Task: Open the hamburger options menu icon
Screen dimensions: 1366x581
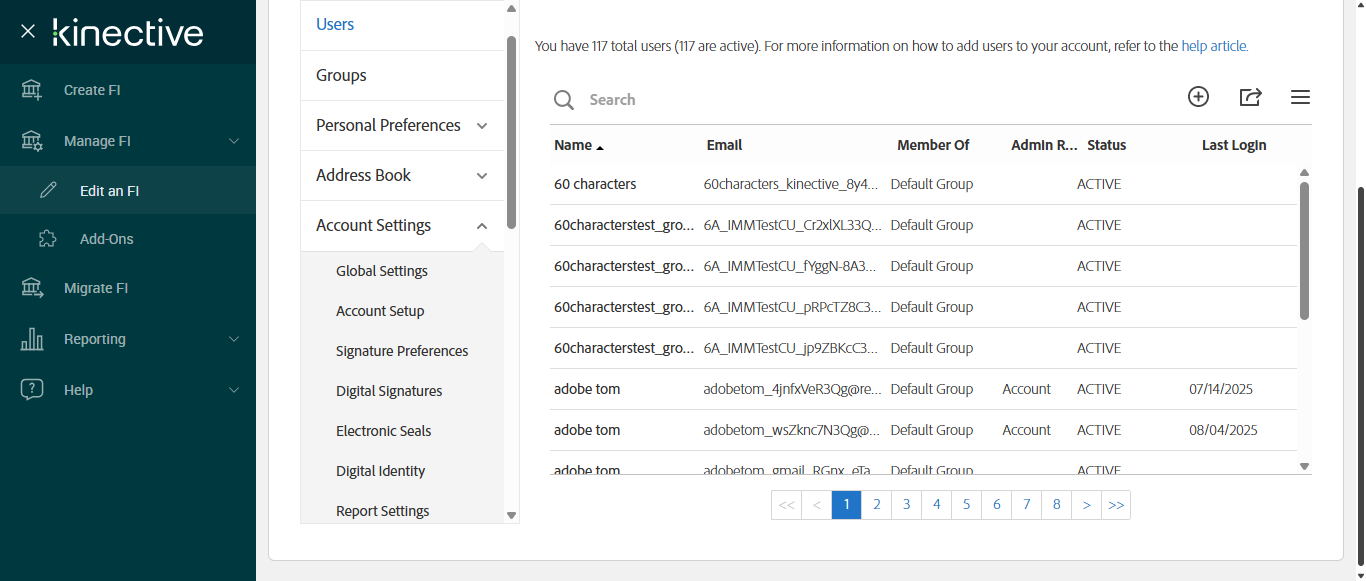Action: pos(1300,97)
